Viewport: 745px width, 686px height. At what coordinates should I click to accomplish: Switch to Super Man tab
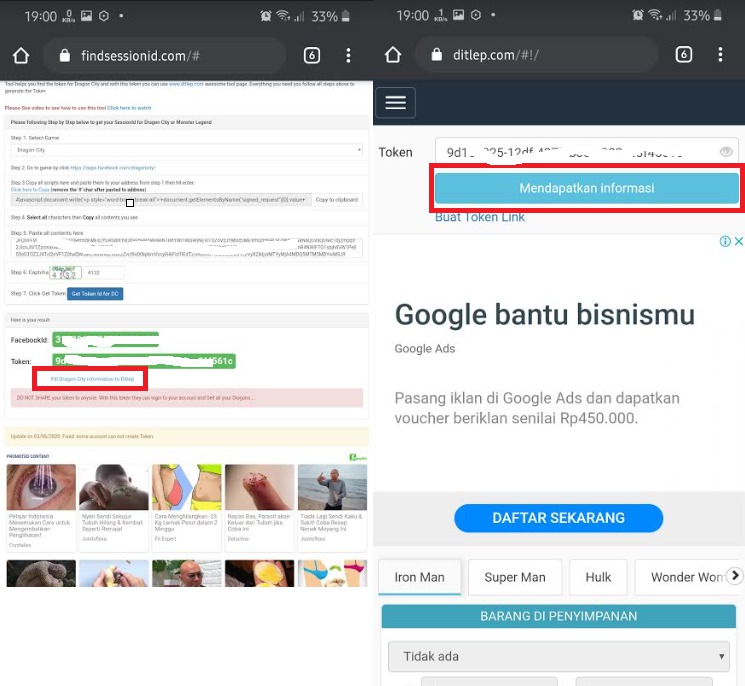click(x=515, y=577)
